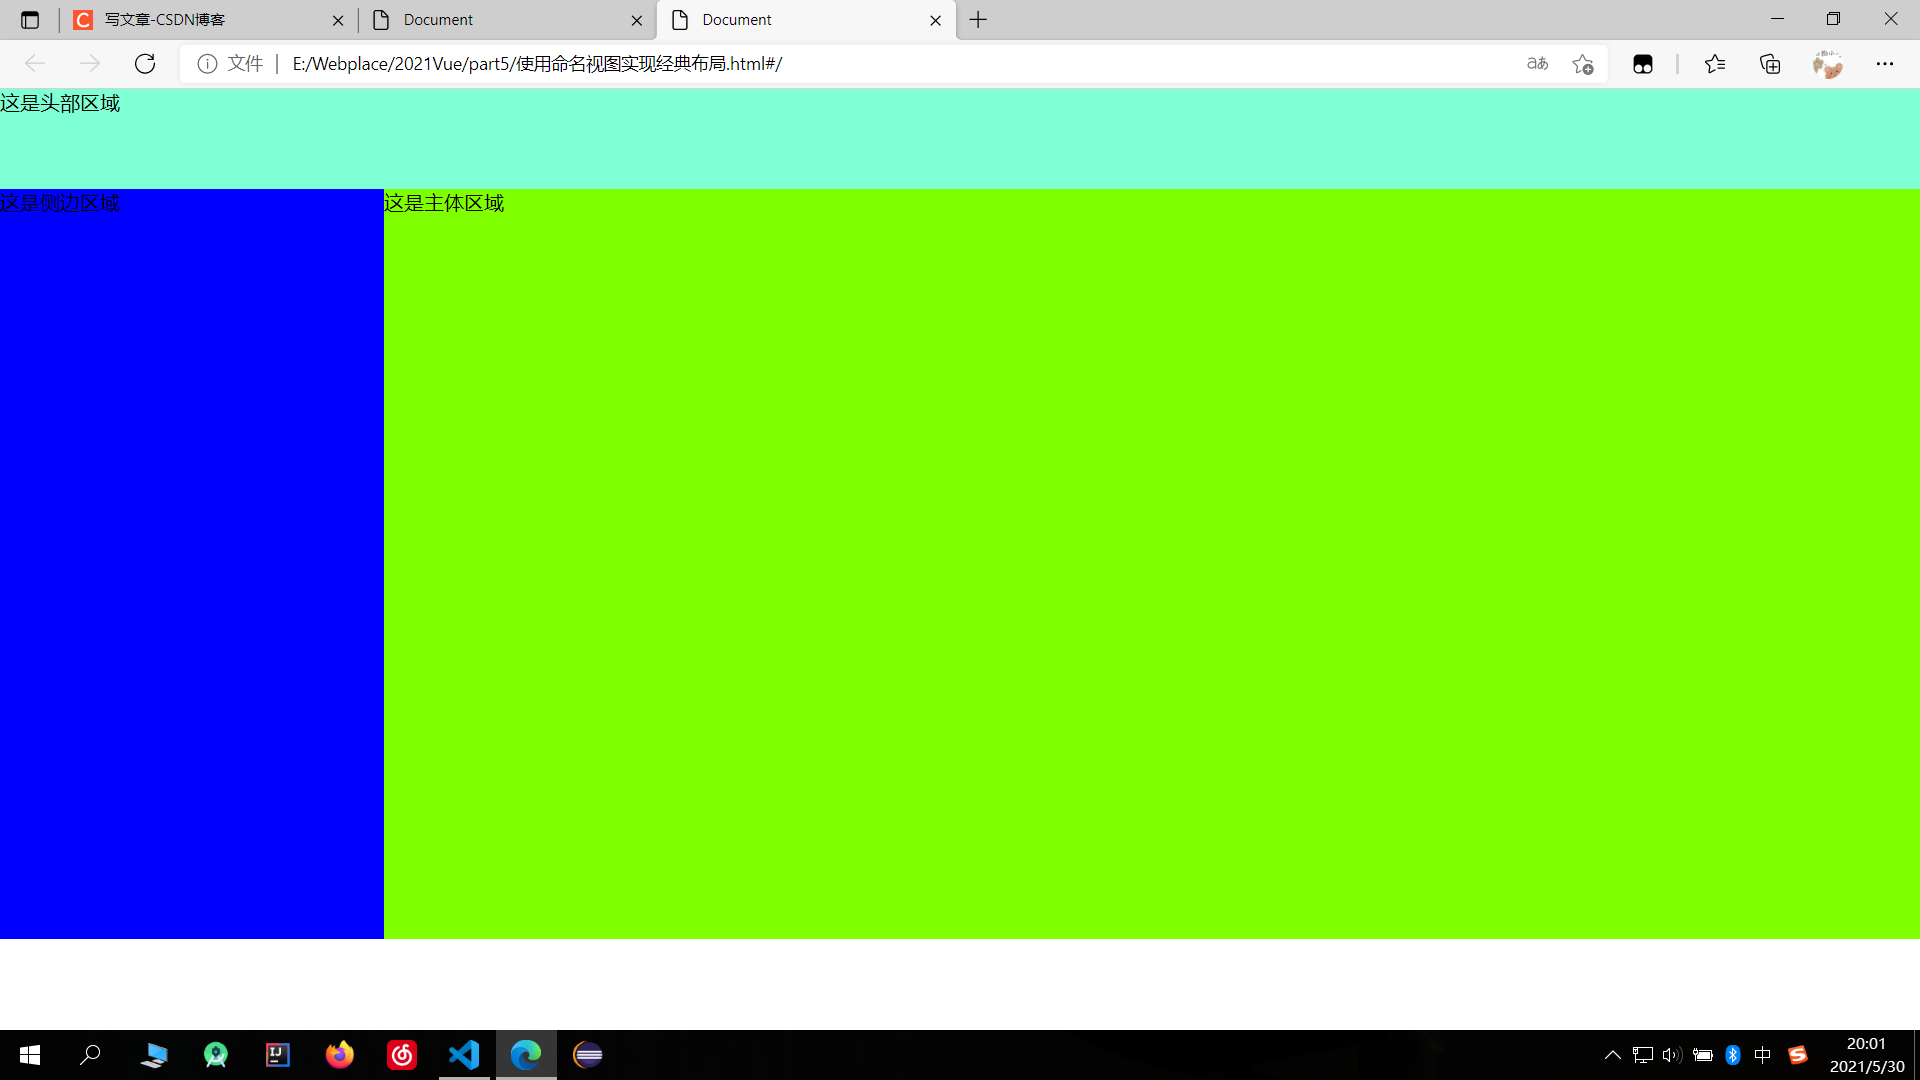
Task: View site information icon in address bar
Action: point(207,64)
